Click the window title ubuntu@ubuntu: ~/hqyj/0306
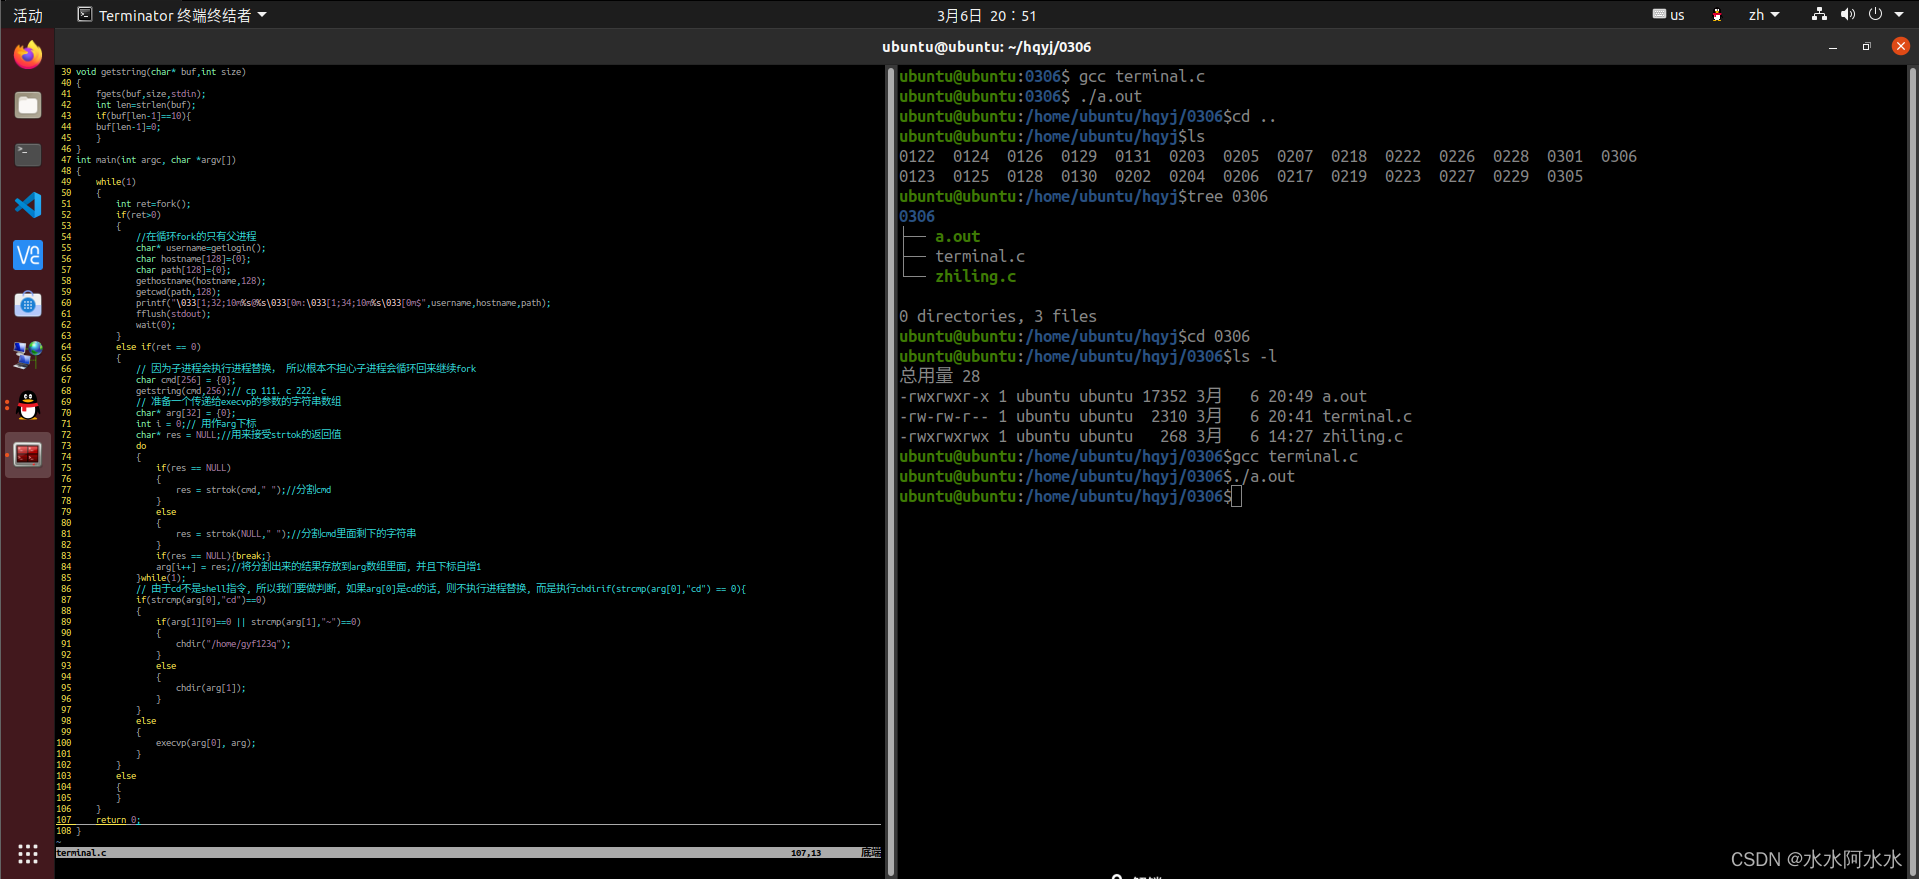 pos(986,47)
